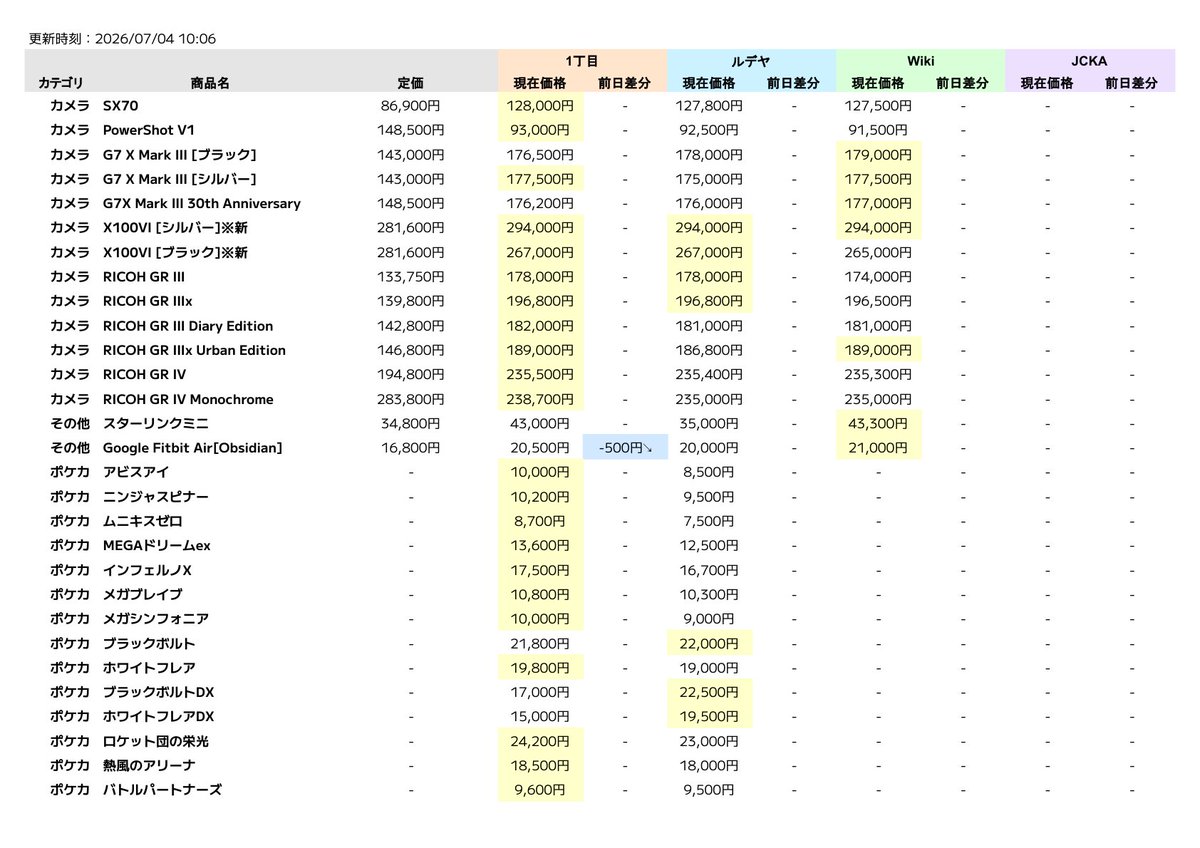Select RICOH GR IIIx Urban Edition name
Viewport: 1200px width, 848px height.
point(194,351)
